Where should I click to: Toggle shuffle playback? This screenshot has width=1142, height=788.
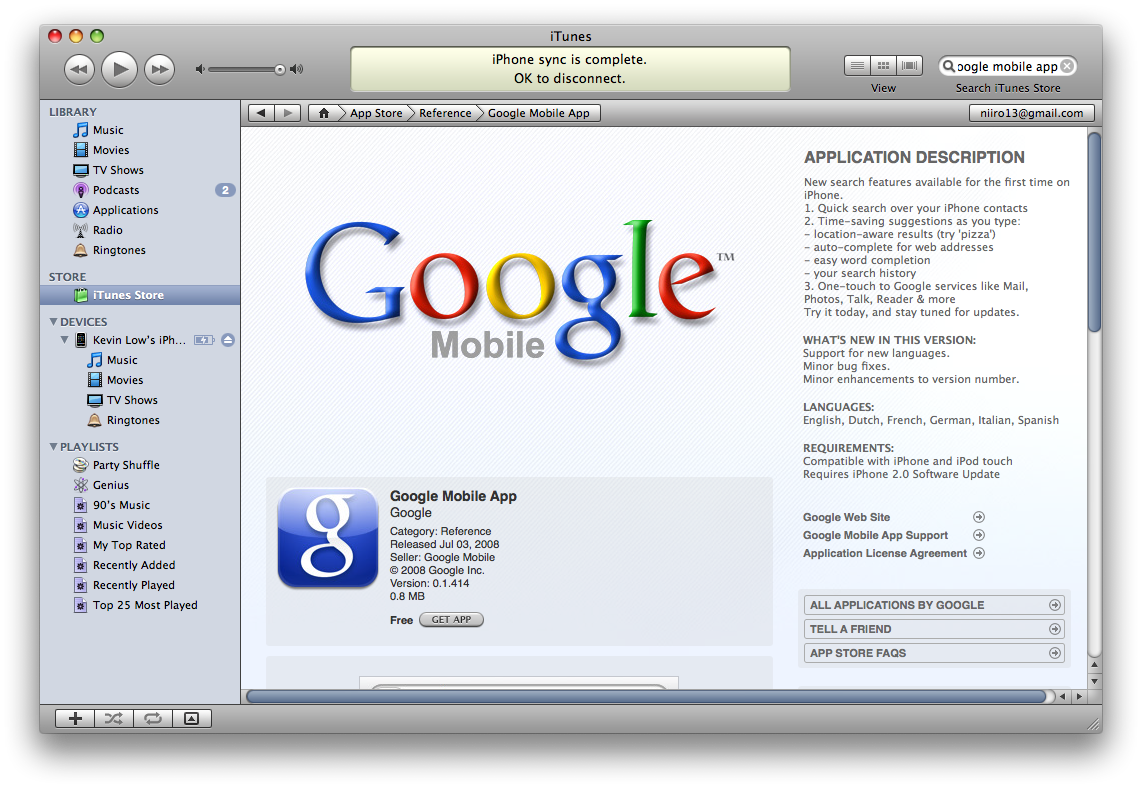click(114, 719)
